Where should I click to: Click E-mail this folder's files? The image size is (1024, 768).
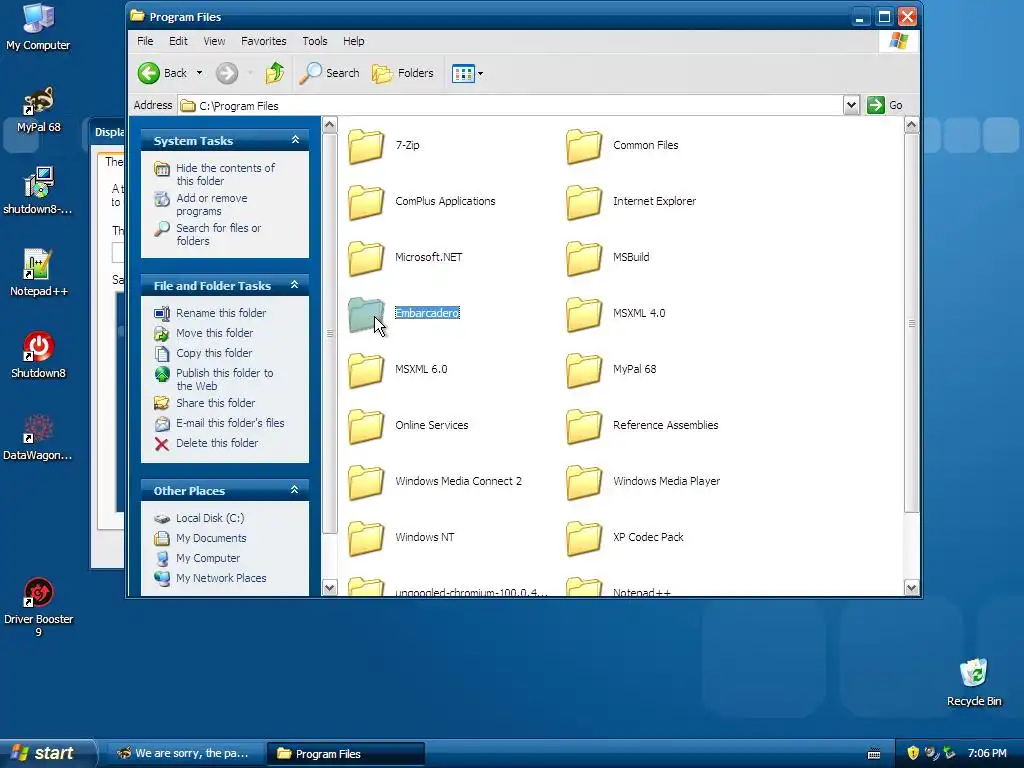[230, 423]
